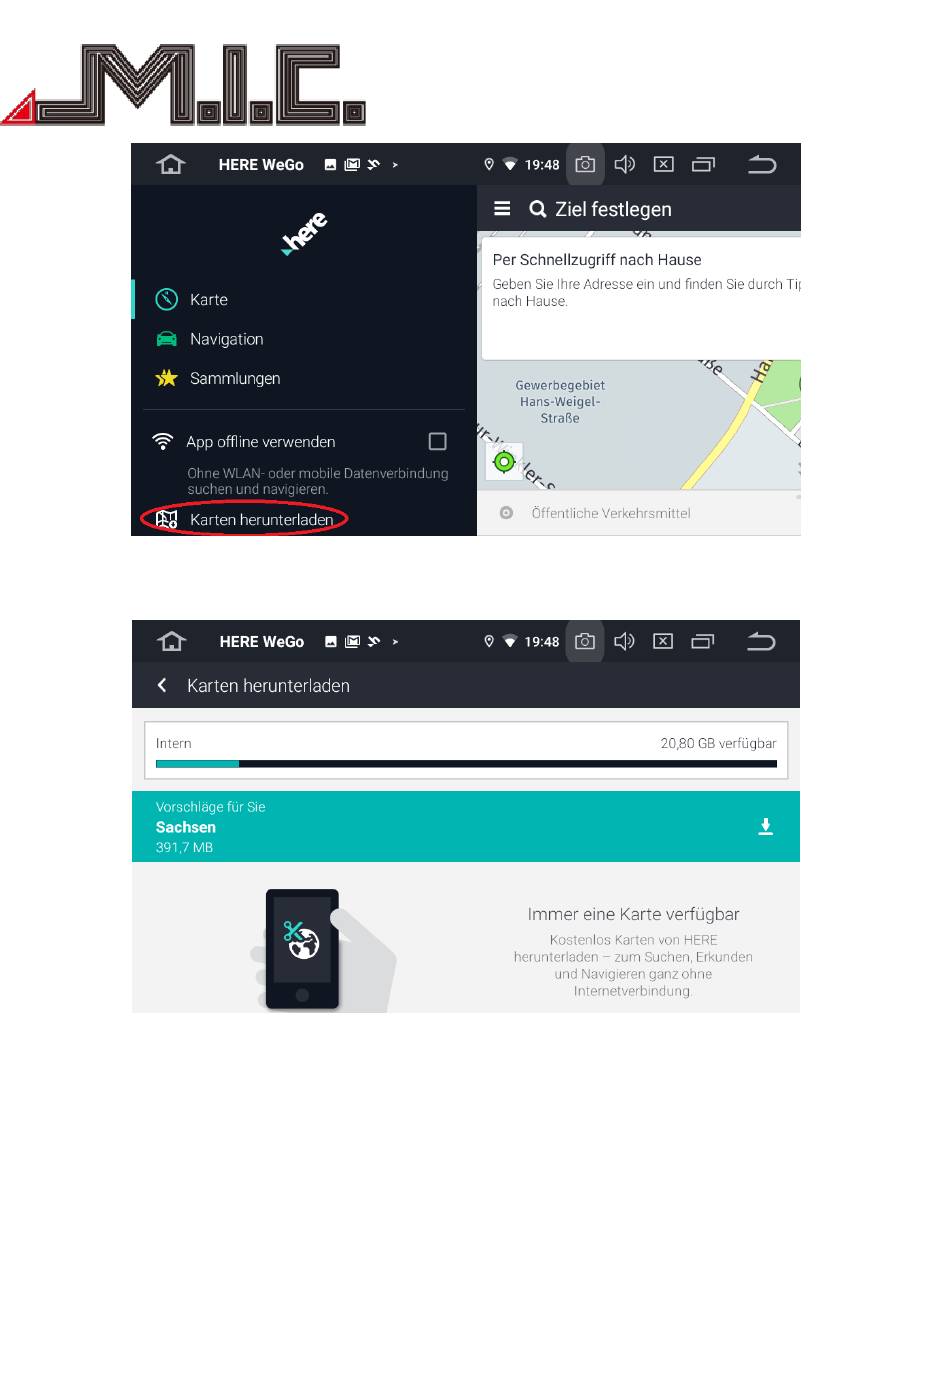Open recent apps in upper status bar

pyautogui.click(x=703, y=164)
